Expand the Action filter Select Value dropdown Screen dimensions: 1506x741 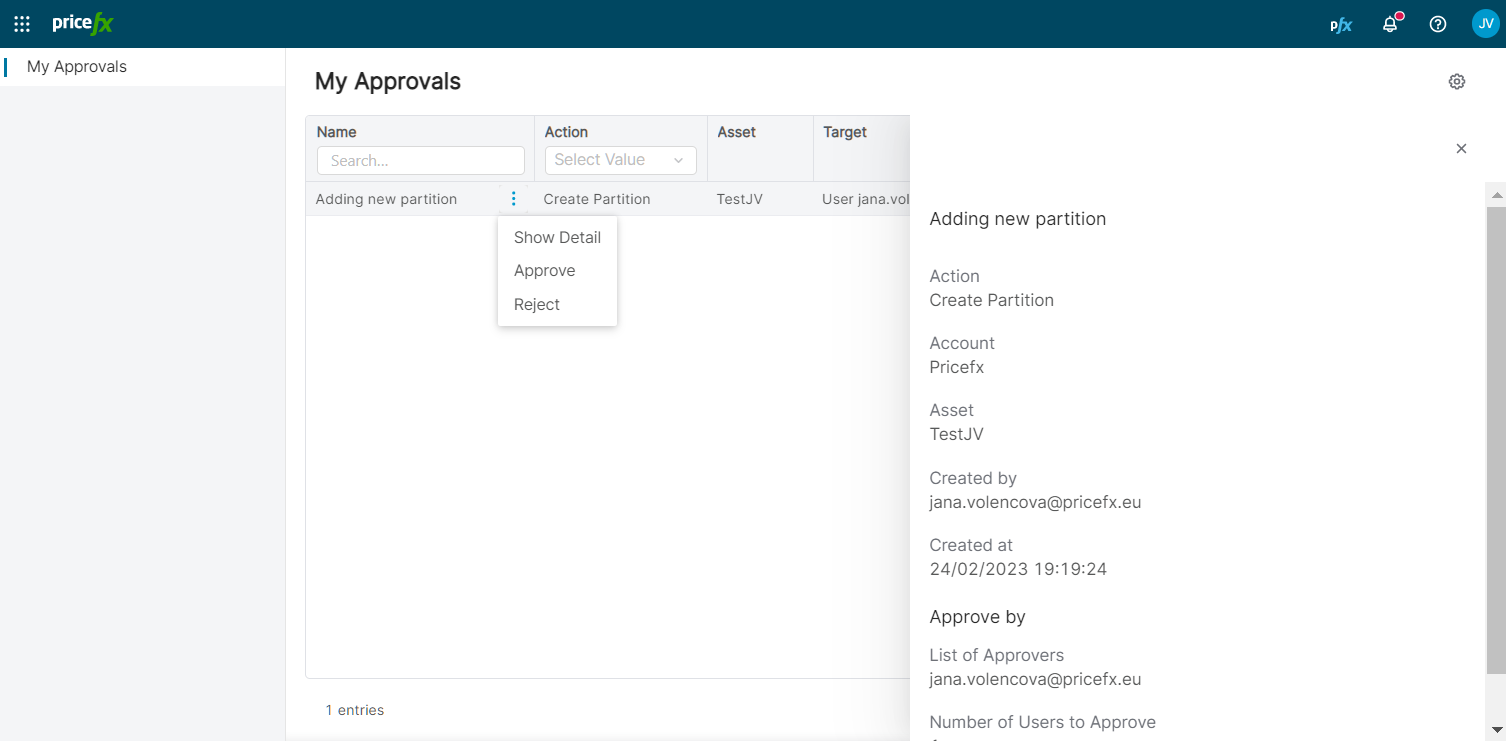[620, 160]
